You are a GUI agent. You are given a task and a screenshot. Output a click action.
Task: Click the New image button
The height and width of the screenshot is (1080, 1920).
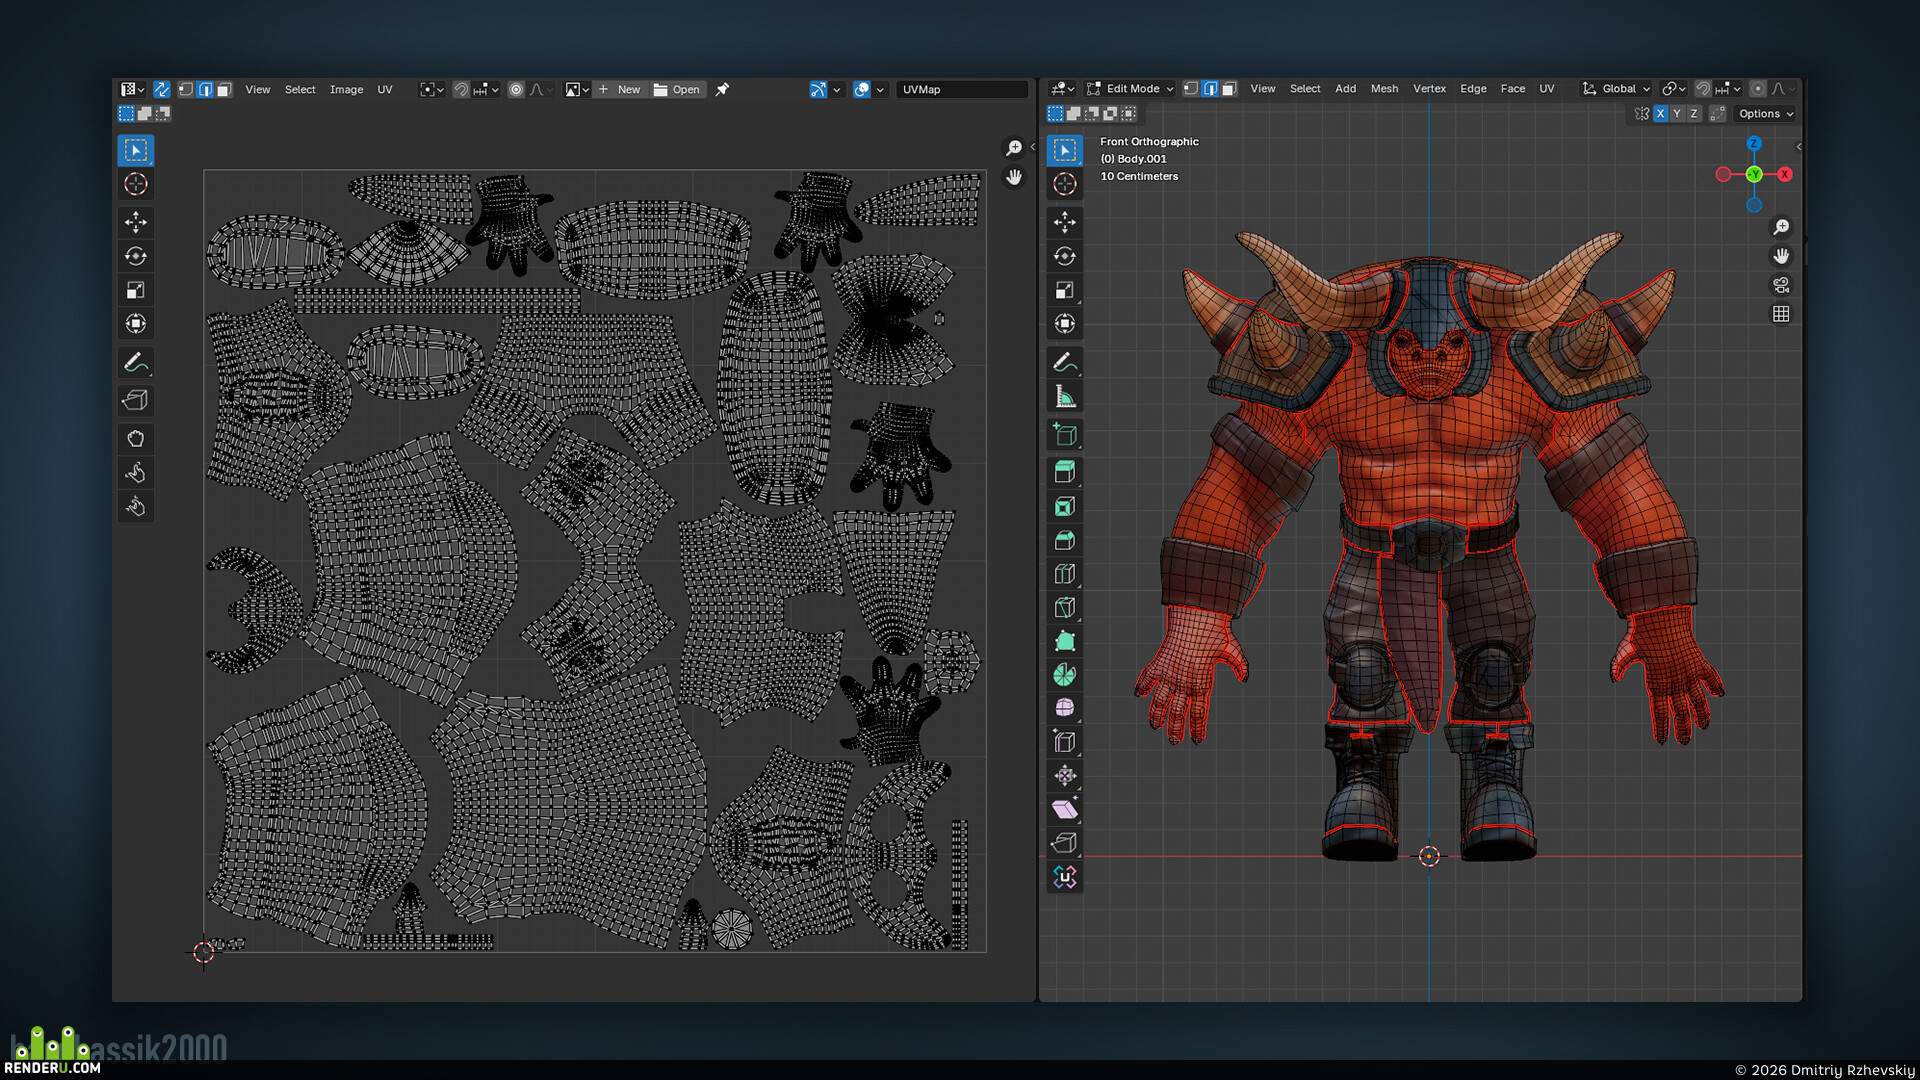point(619,90)
